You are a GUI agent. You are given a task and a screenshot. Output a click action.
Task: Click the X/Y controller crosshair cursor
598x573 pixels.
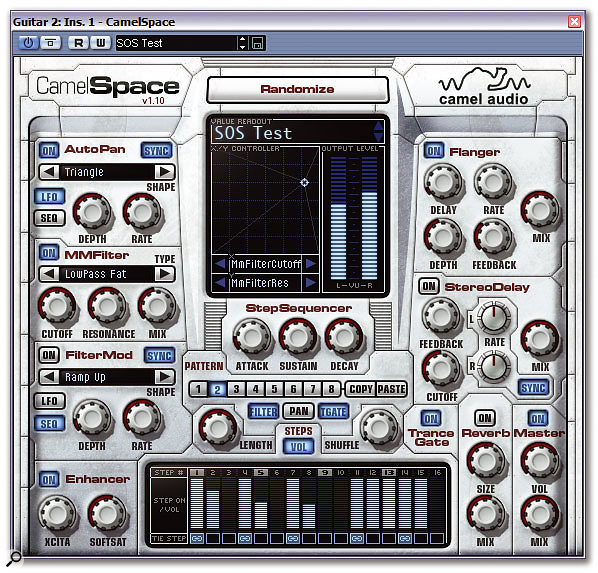coord(304,182)
